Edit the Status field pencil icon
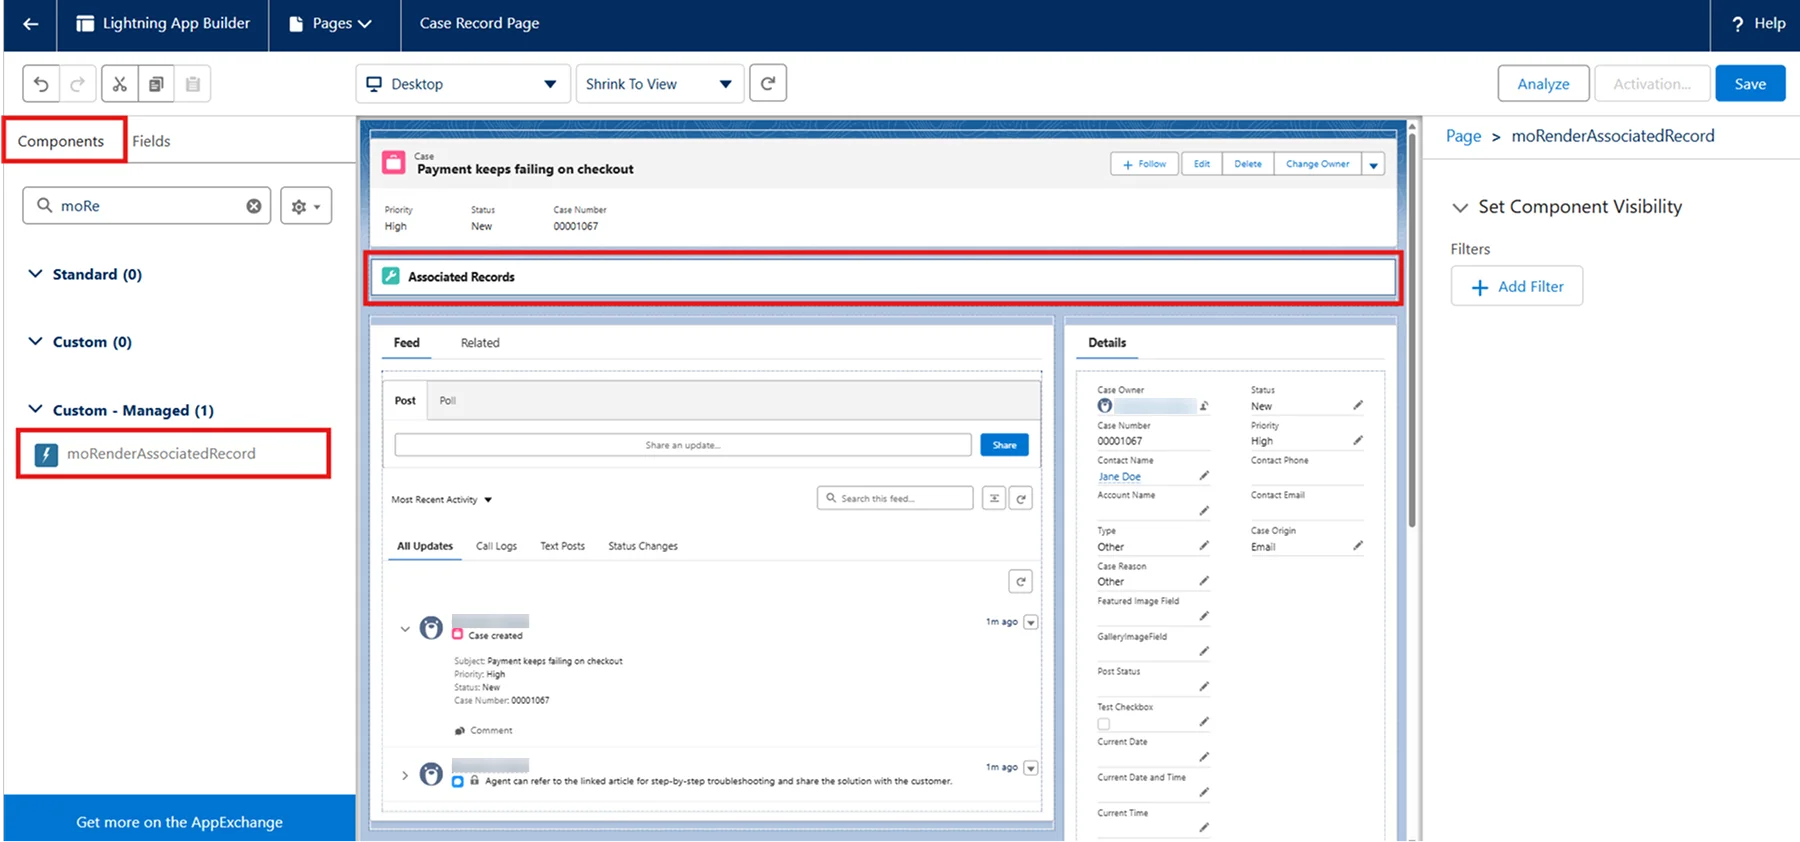This screenshot has width=1800, height=842. tap(1358, 405)
